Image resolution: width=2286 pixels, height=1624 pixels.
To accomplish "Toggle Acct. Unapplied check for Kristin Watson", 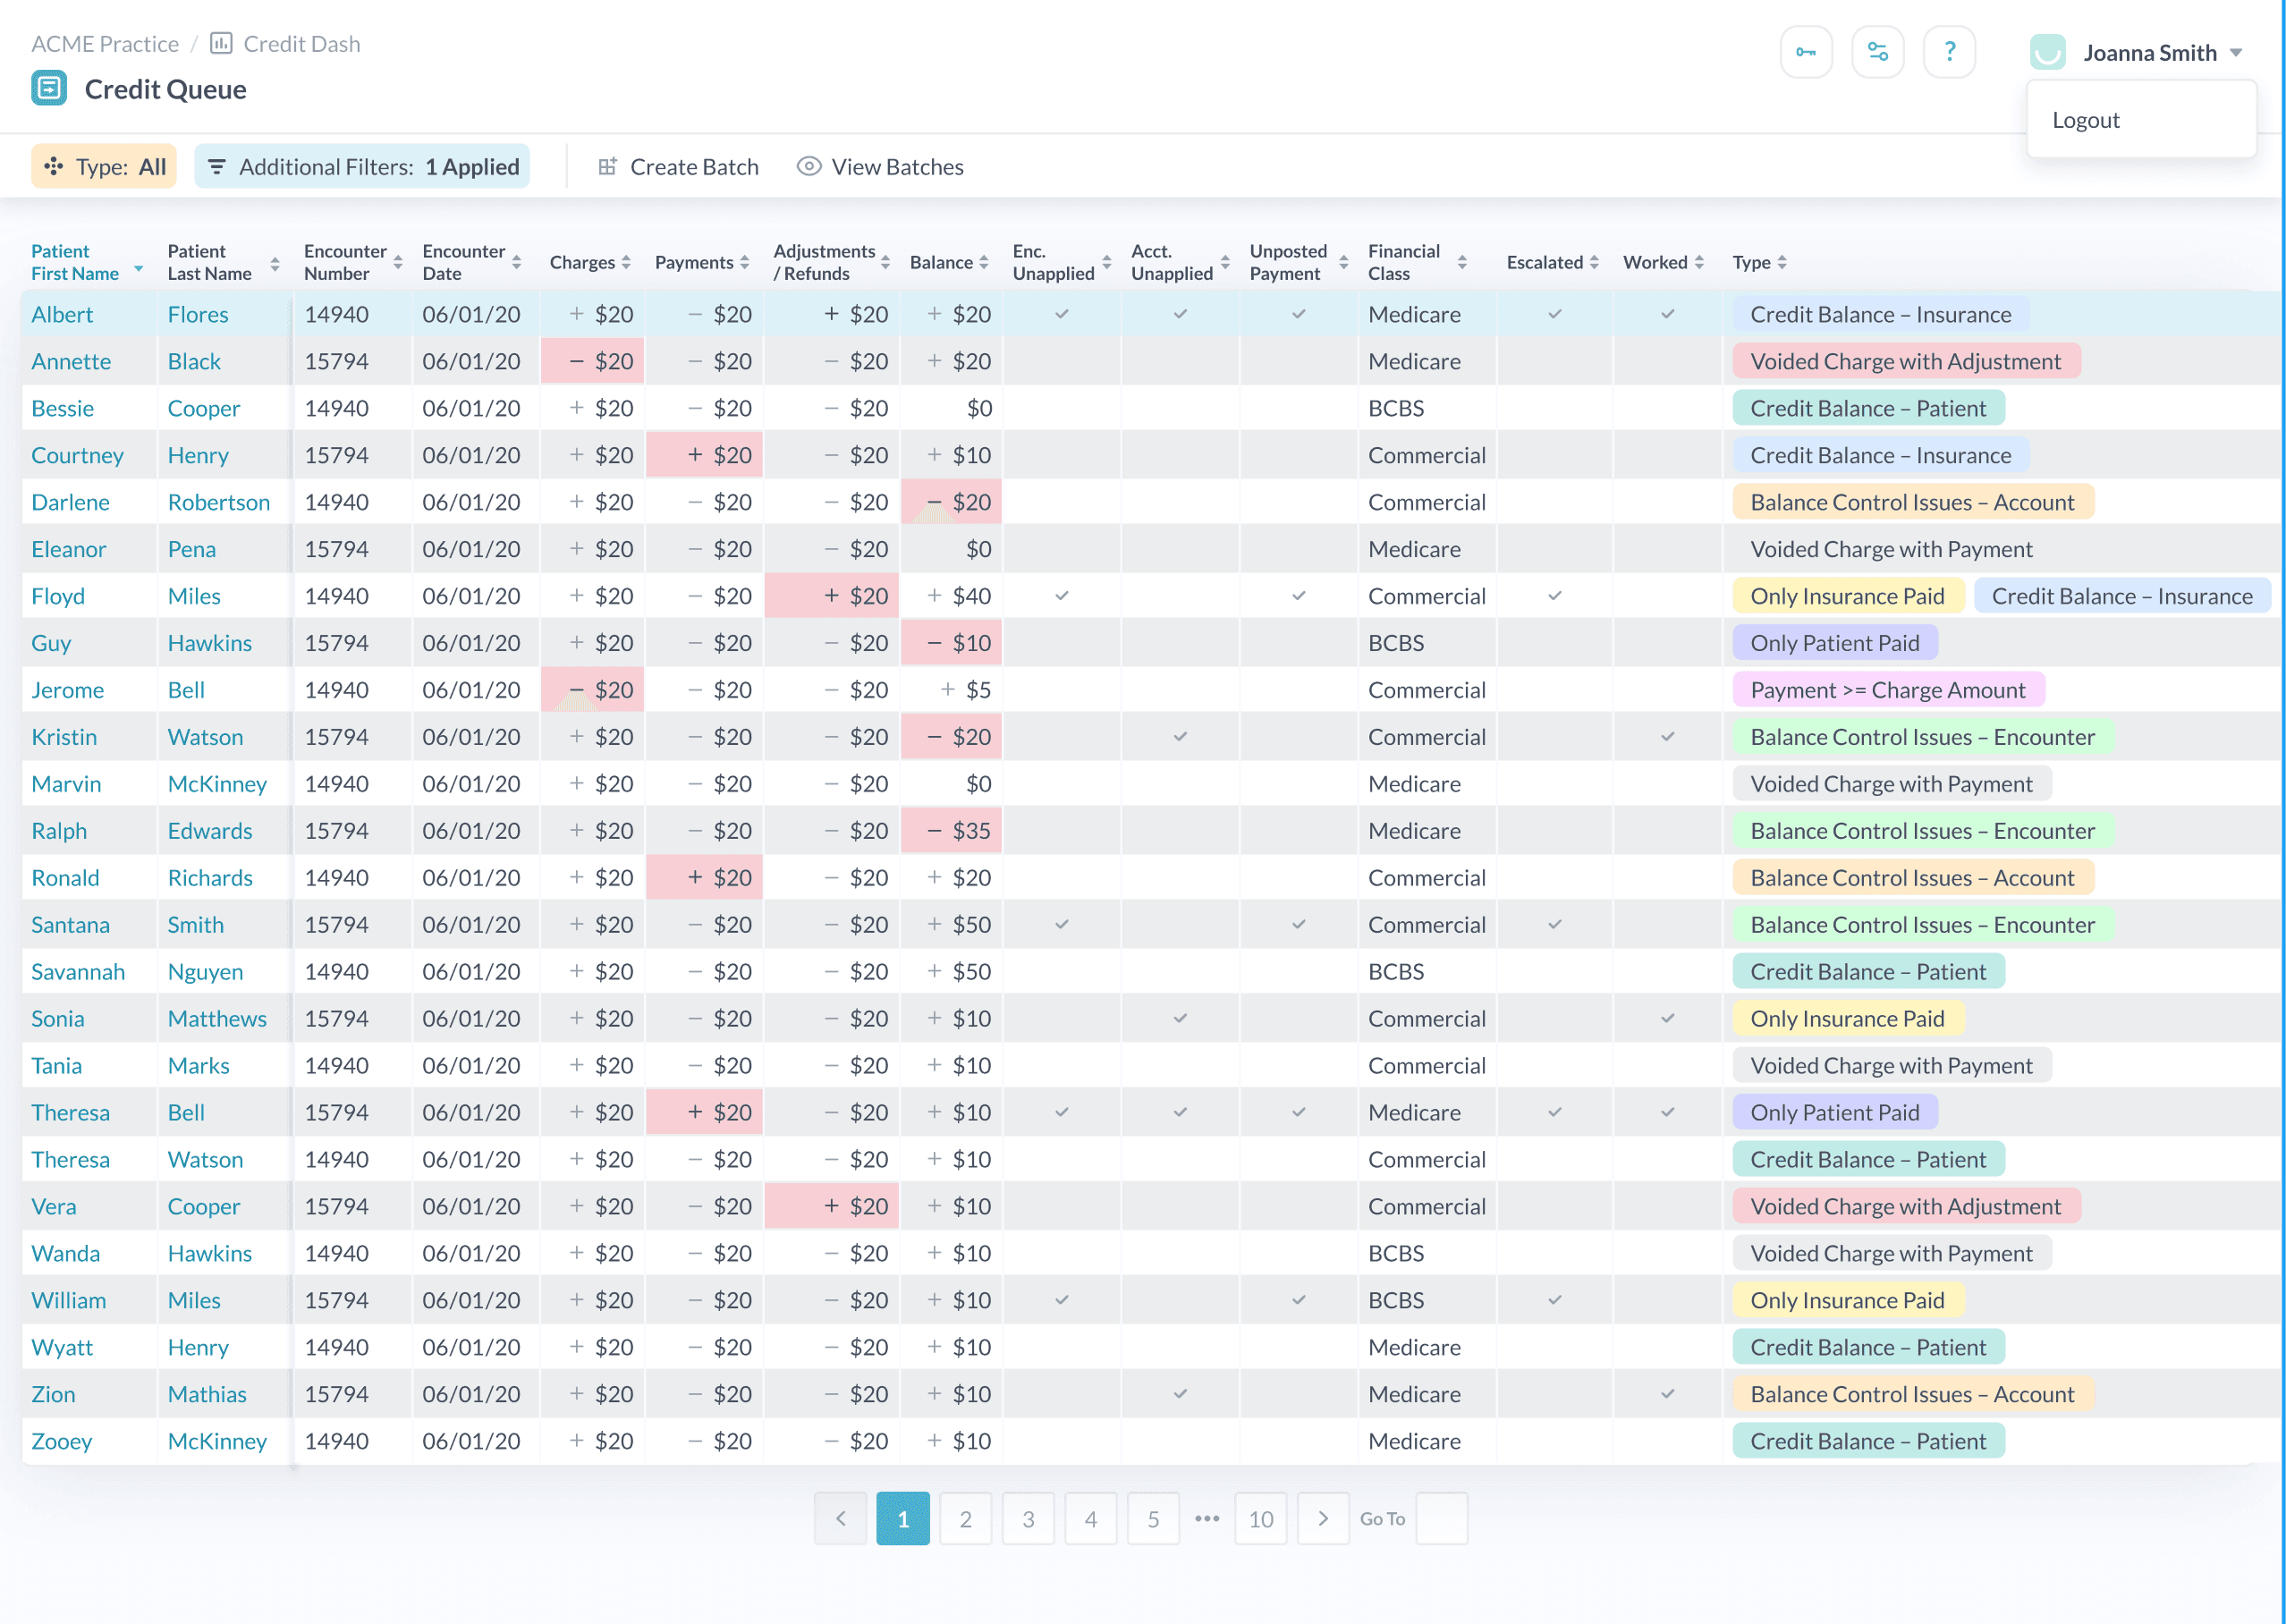I will 1180,737.
